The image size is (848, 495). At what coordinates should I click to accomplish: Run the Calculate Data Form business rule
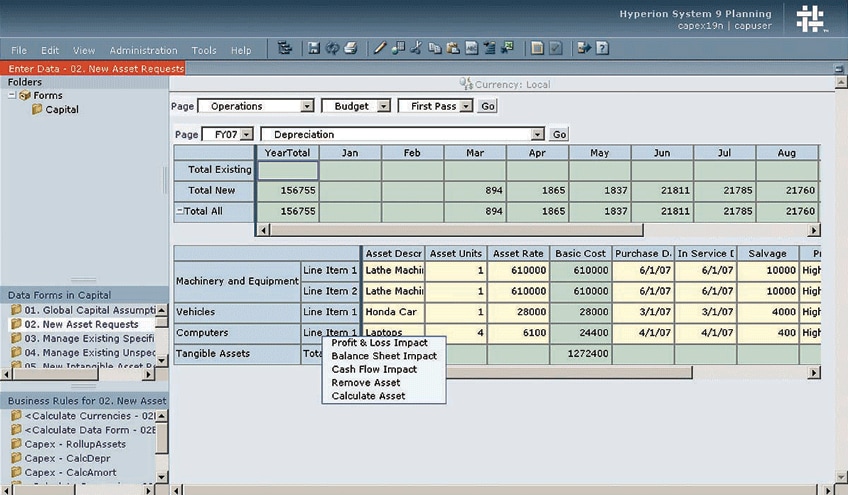(89, 430)
